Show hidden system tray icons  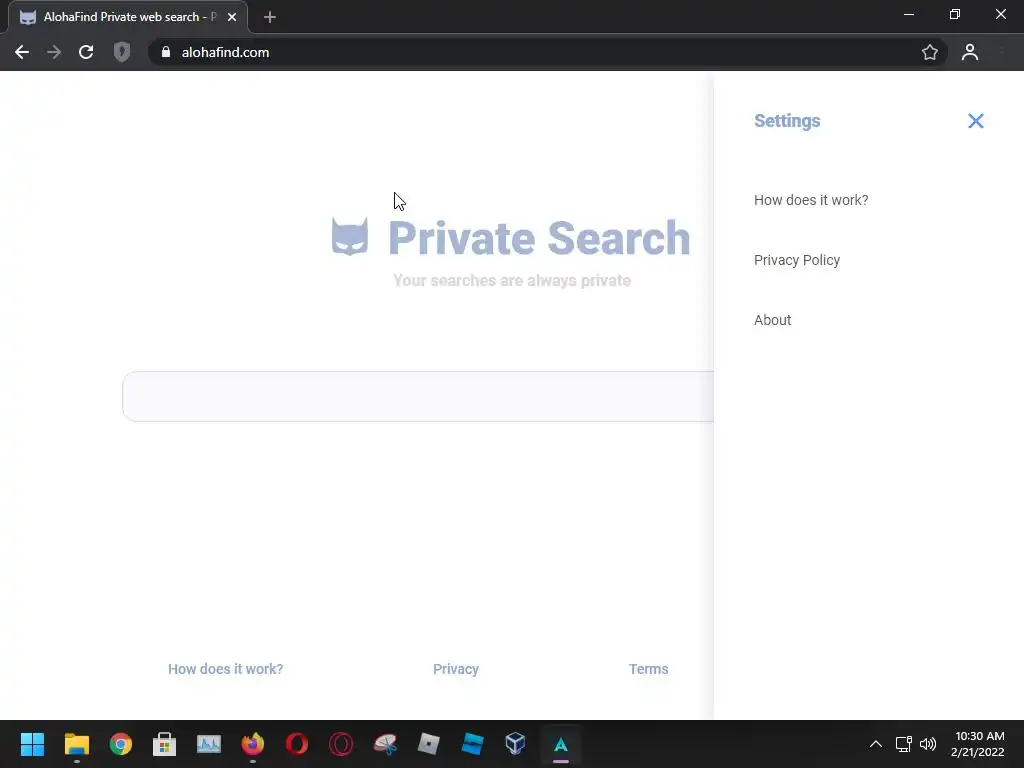[x=876, y=744]
